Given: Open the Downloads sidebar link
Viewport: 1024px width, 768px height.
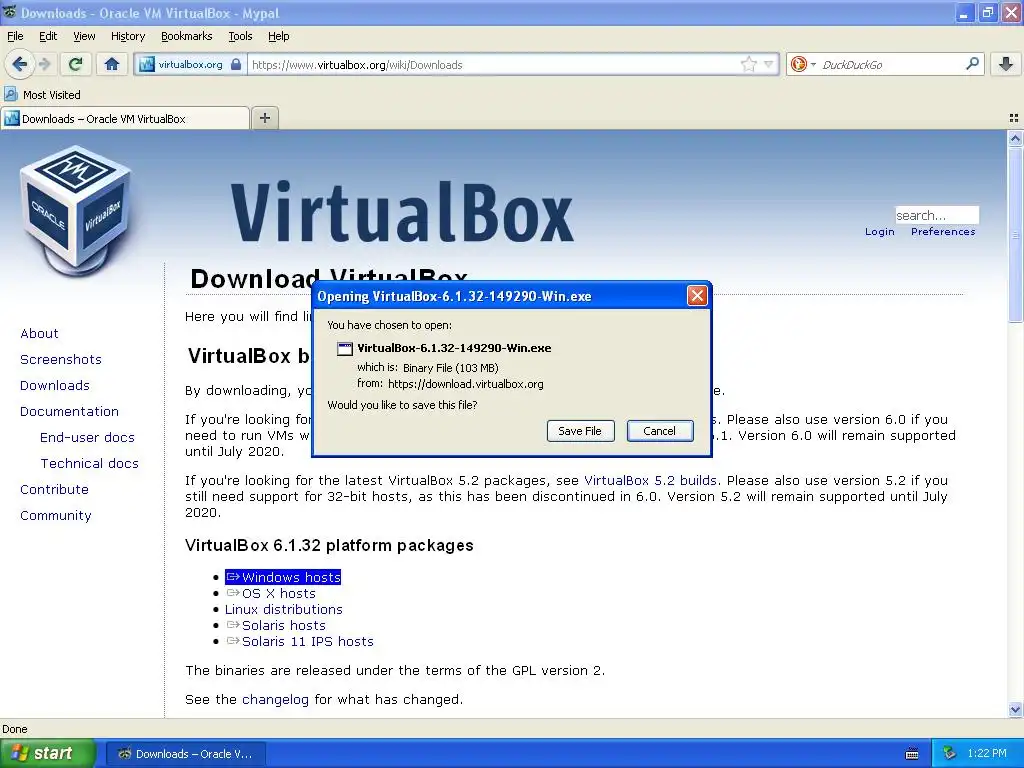Looking at the screenshot, I should click(55, 386).
